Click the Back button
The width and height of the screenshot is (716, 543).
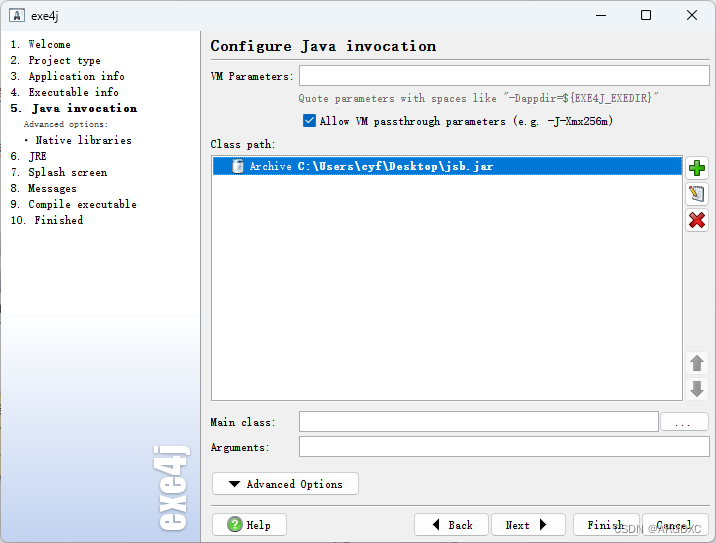[452, 525]
